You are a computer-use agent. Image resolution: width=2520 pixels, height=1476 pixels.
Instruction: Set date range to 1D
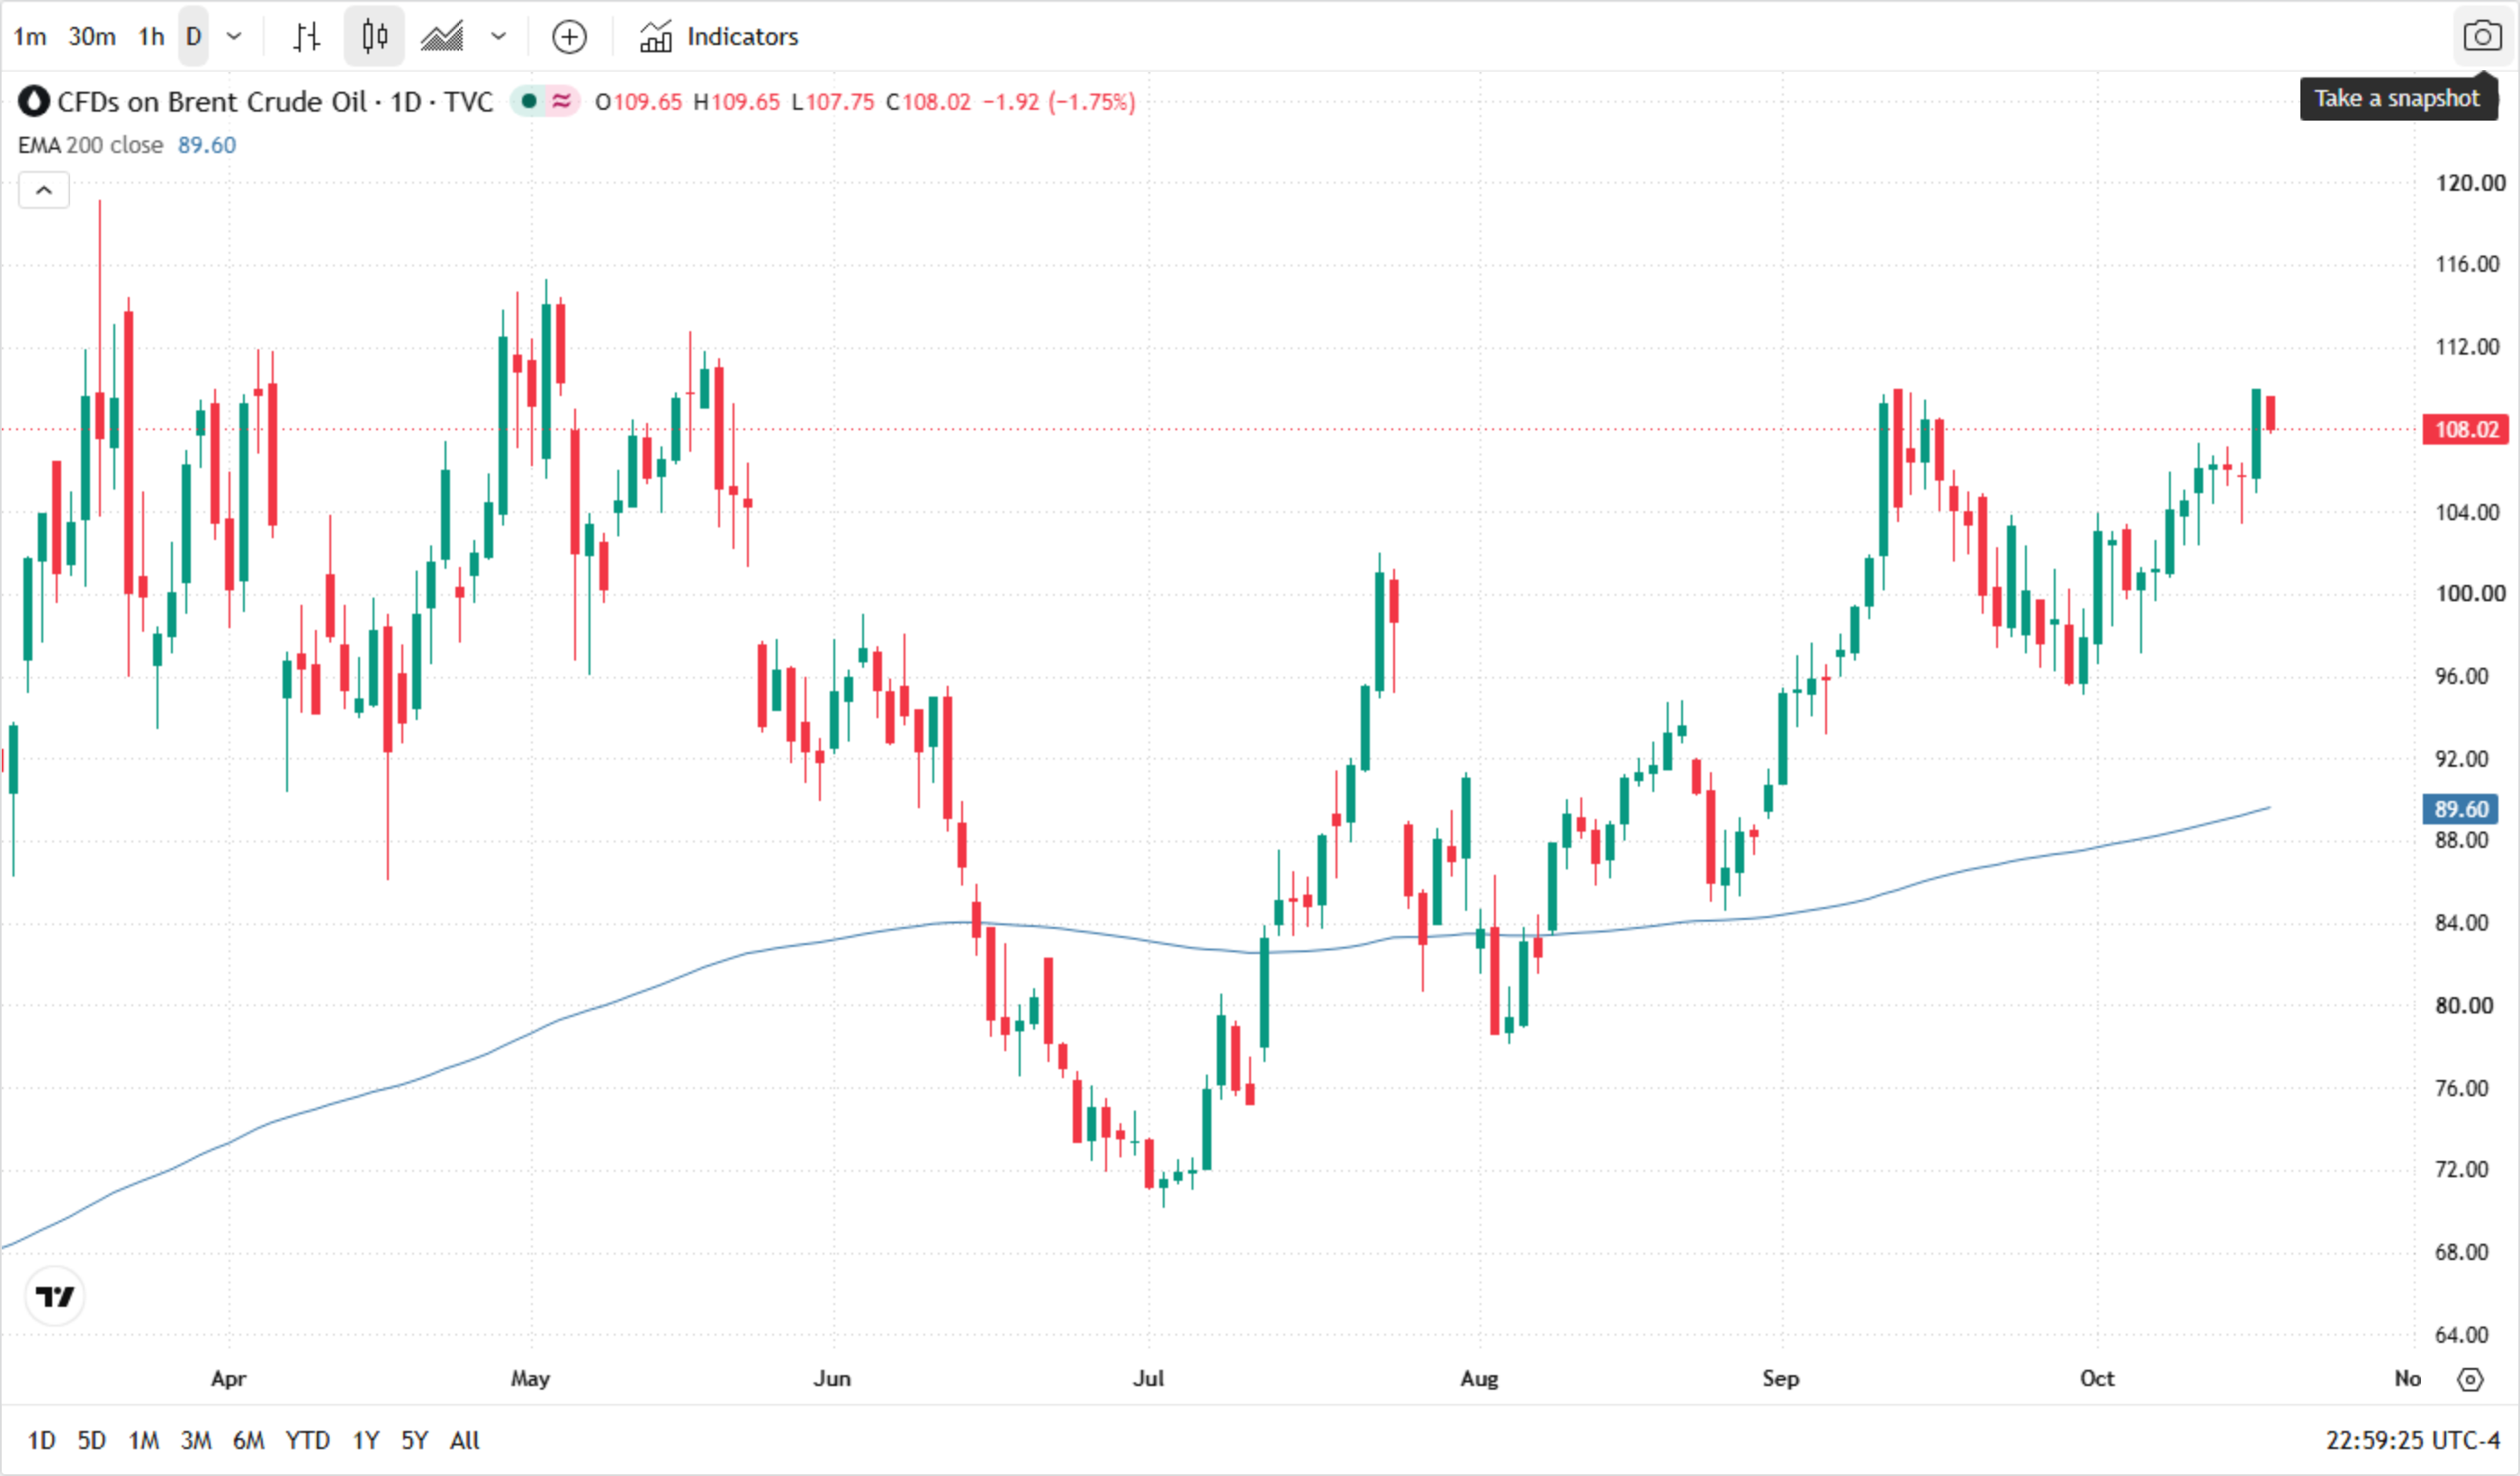pyautogui.click(x=41, y=1441)
